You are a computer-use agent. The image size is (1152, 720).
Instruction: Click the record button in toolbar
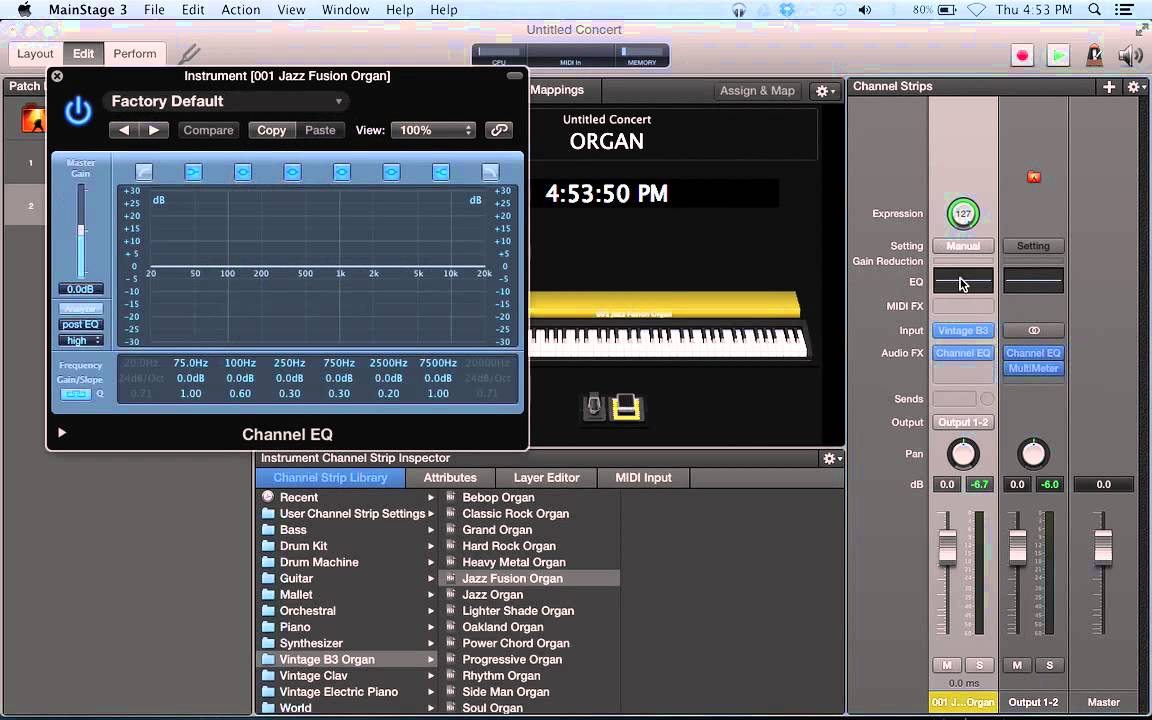pyautogui.click(x=1021, y=55)
